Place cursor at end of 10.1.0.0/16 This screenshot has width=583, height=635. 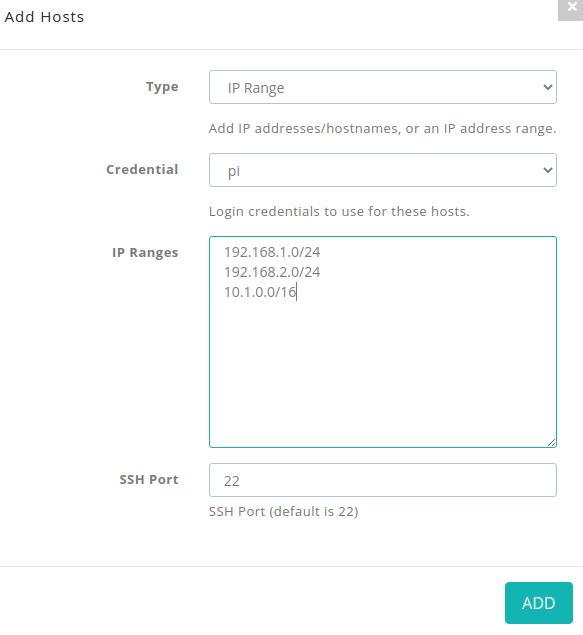[297, 292]
